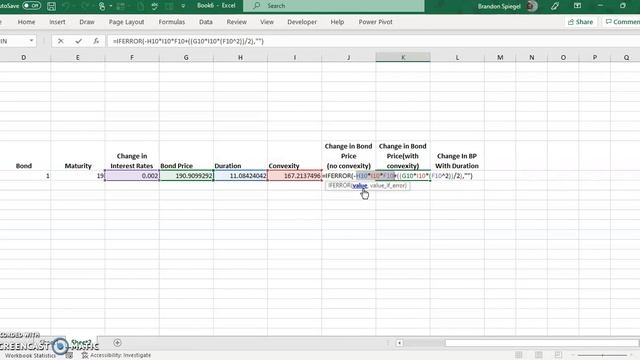
Task: Click the Save disk icon
Action: pos(51,6)
